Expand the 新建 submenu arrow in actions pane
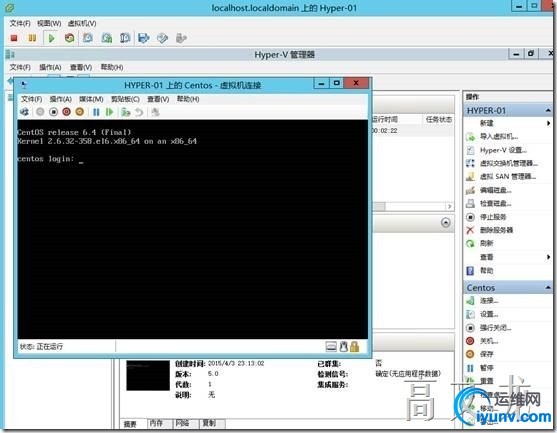557x433 pixels. [549, 123]
